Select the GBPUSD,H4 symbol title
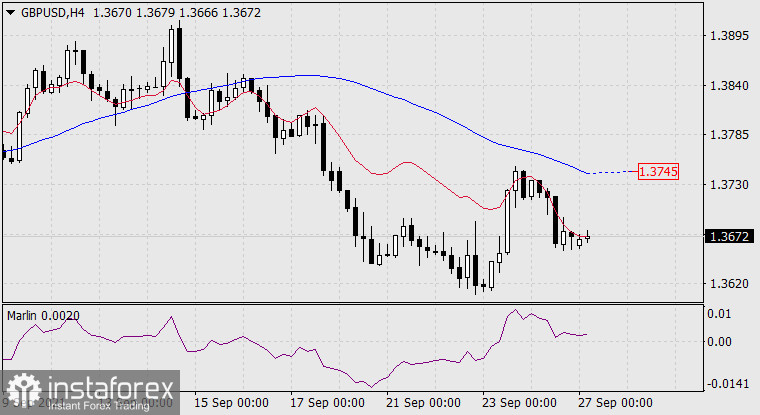The width and height of the screenshot is (760, 415). (x=52, y=13)
